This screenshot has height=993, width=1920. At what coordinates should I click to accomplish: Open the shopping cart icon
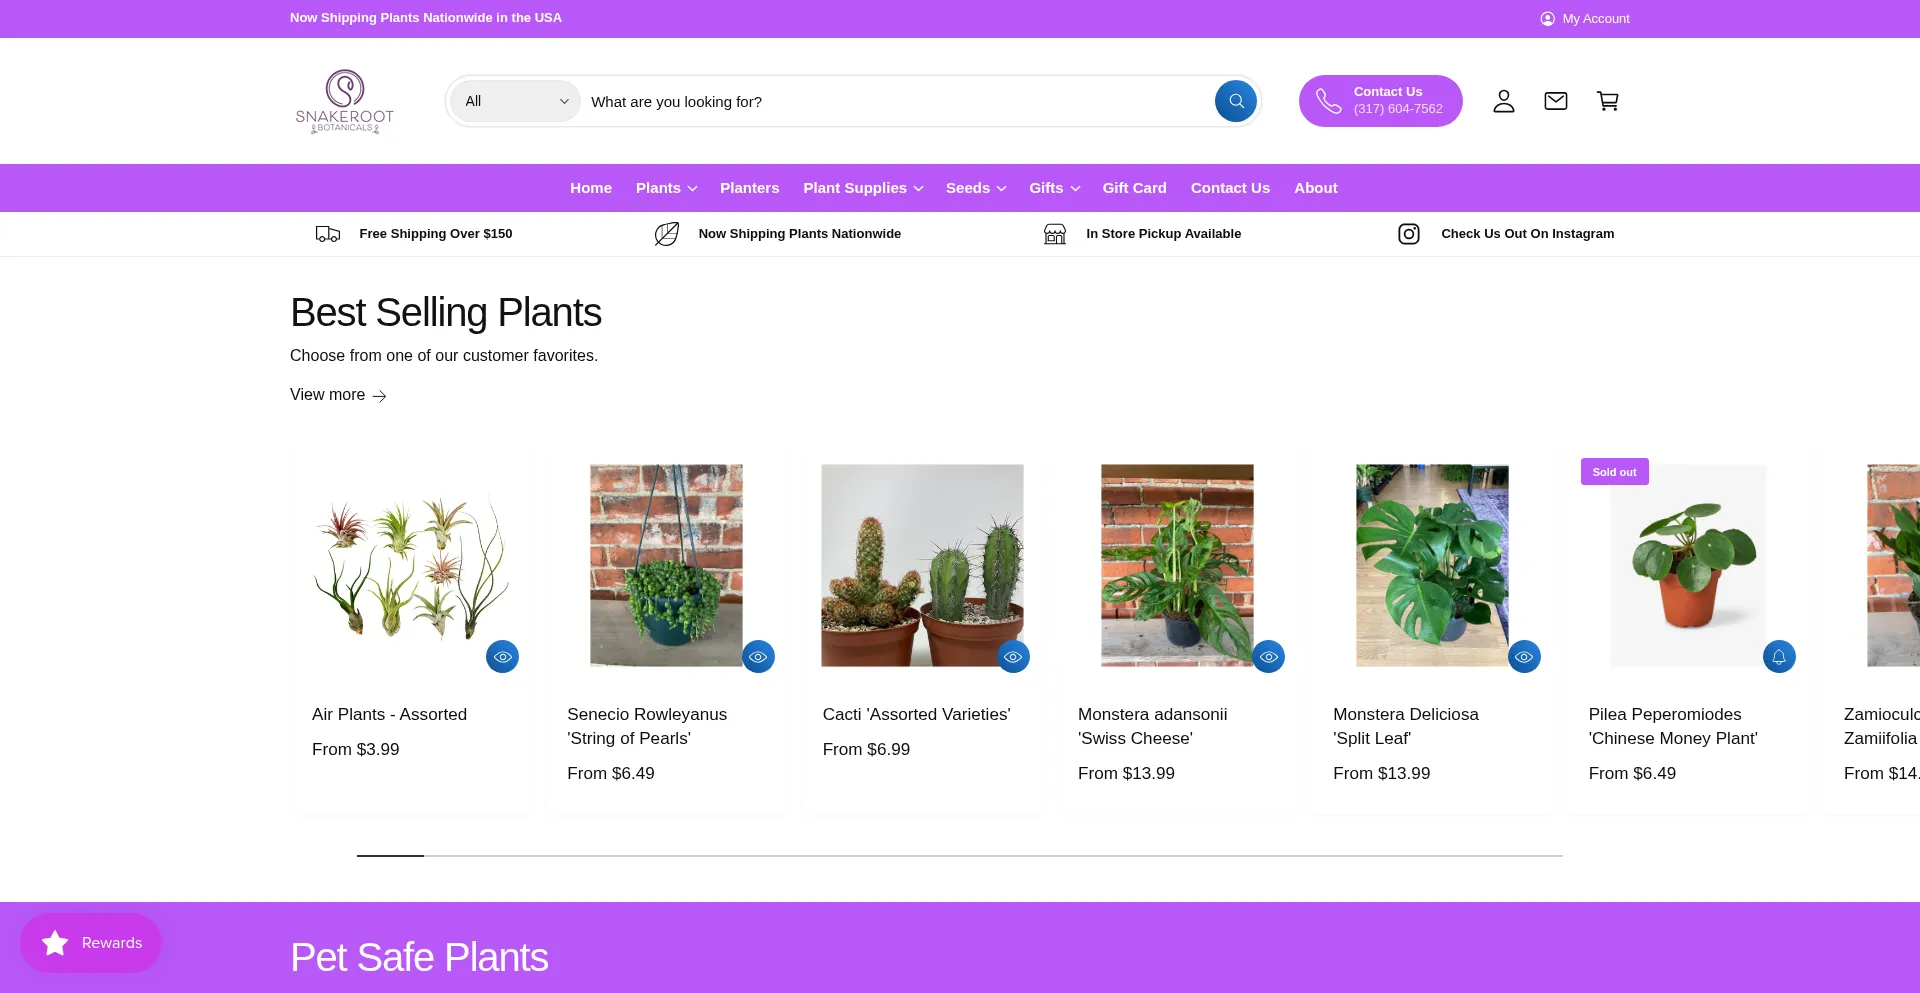[x=1607, y=101]
